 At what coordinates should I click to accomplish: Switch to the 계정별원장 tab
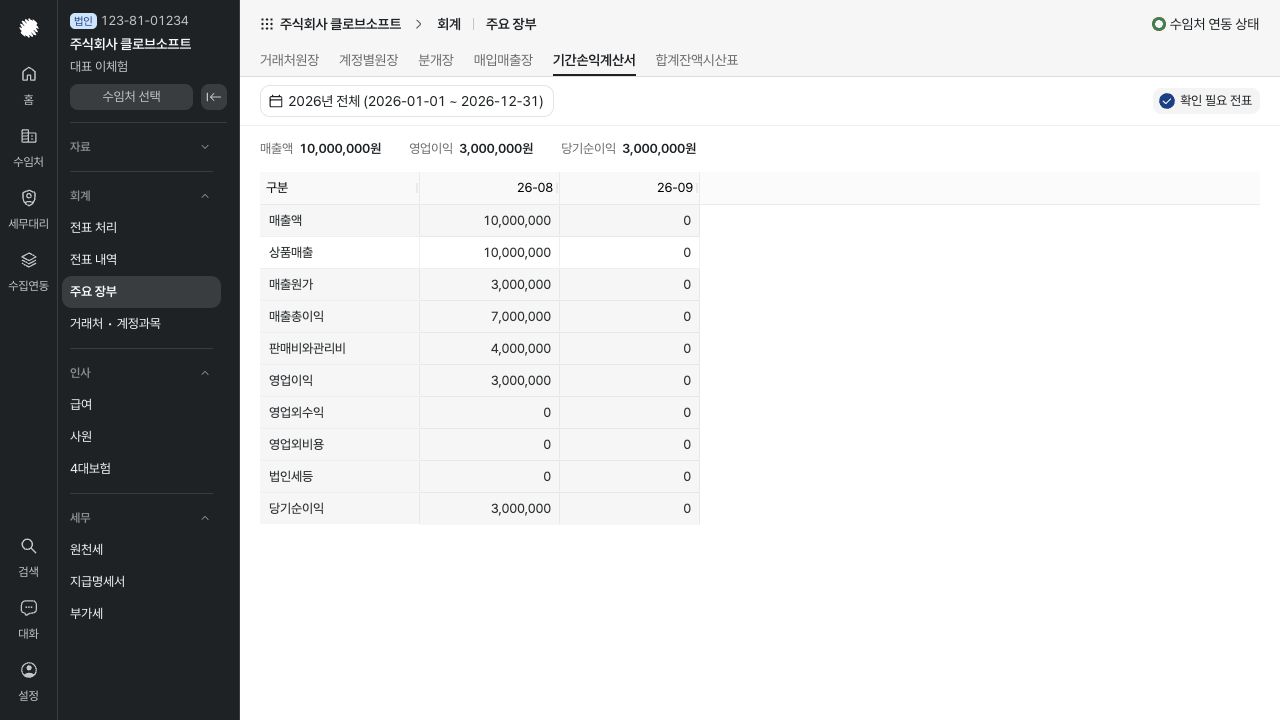(x=368, y=60)
